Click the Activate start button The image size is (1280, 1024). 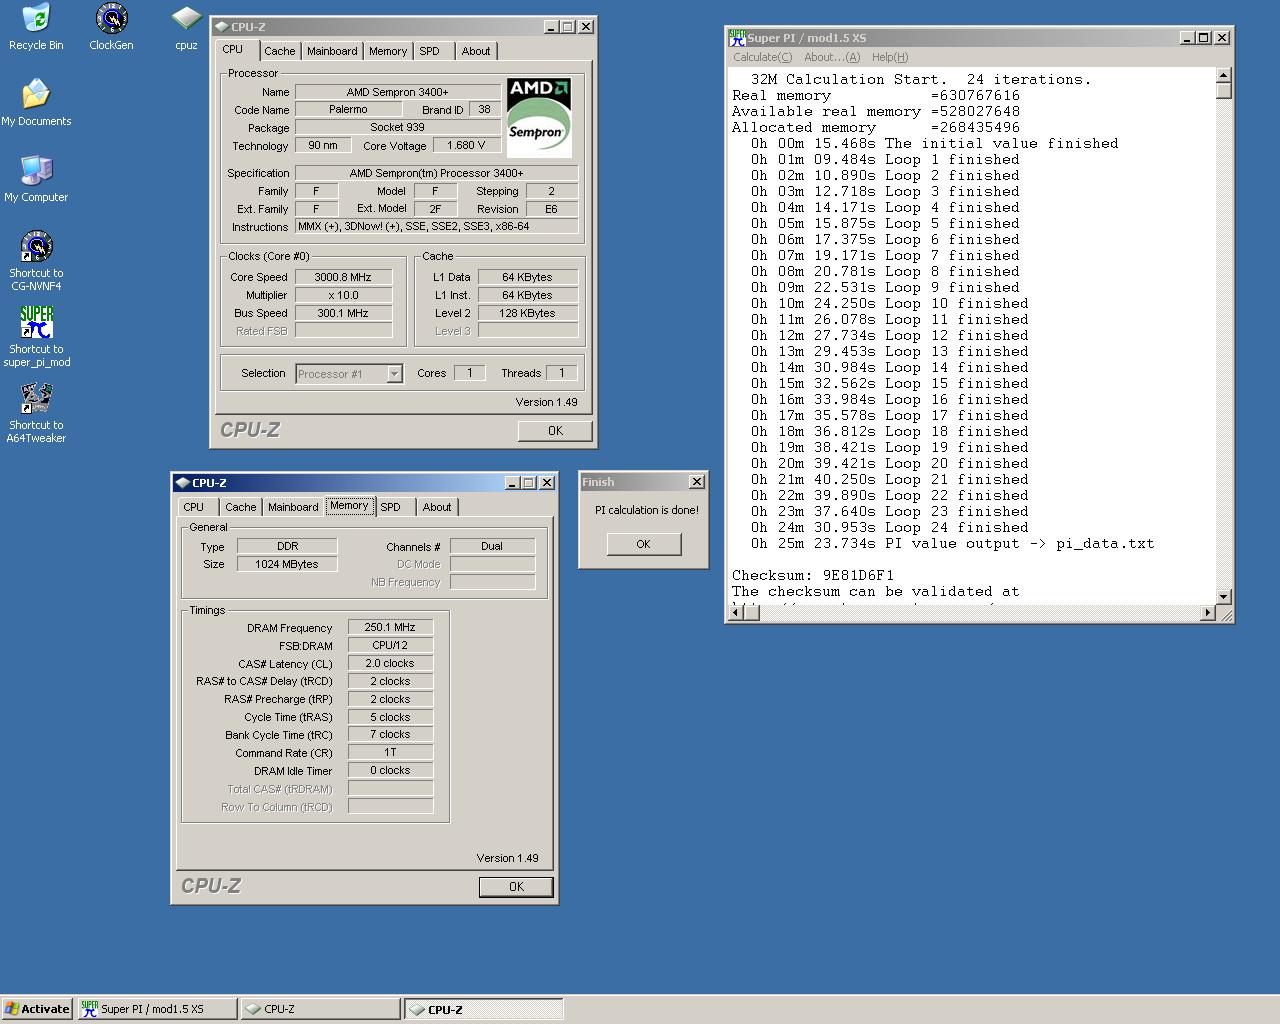(37, 1009)
